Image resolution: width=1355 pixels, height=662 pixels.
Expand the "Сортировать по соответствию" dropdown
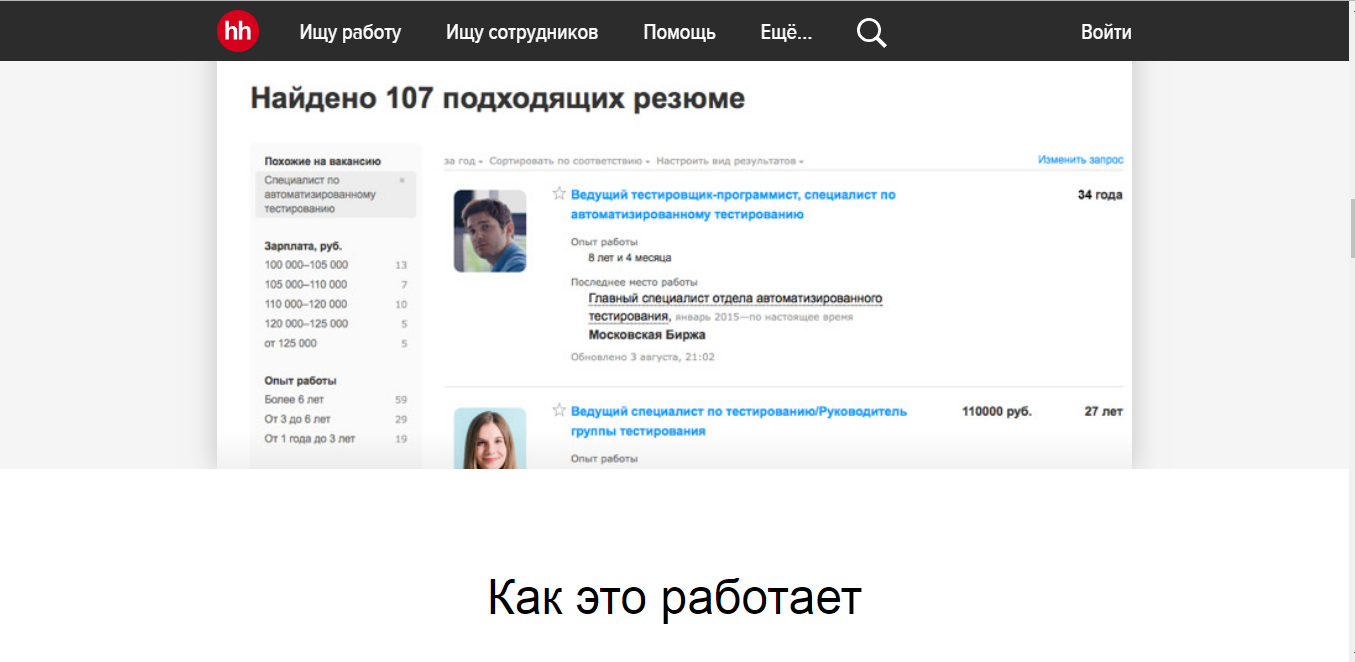(569, 159)
